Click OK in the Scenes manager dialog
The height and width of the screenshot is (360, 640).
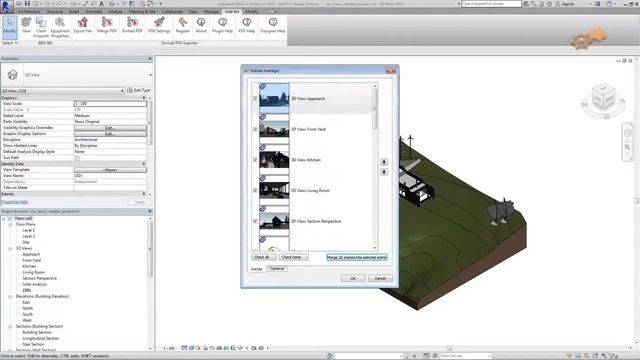pos(353,278)
